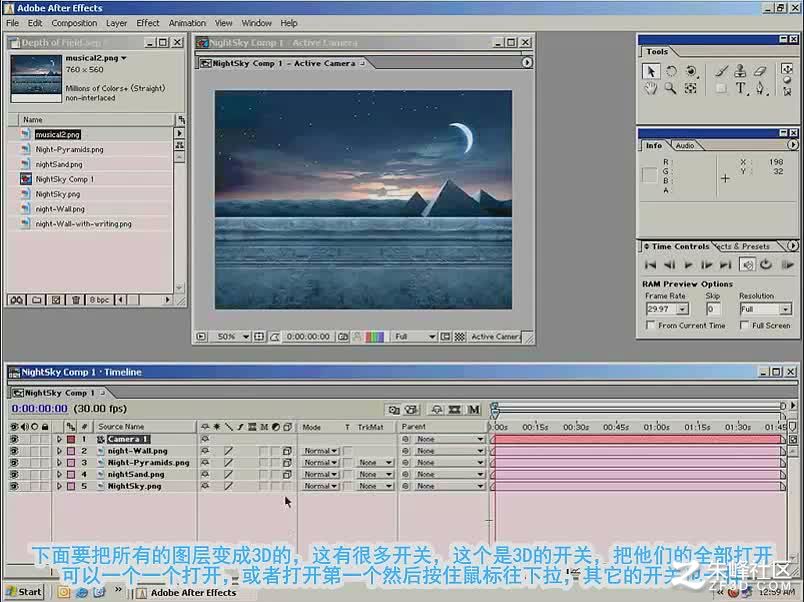This screenshot has height=602, width=804.
Task: Select the Orbit Camera tool
Action: pos(691,71)
